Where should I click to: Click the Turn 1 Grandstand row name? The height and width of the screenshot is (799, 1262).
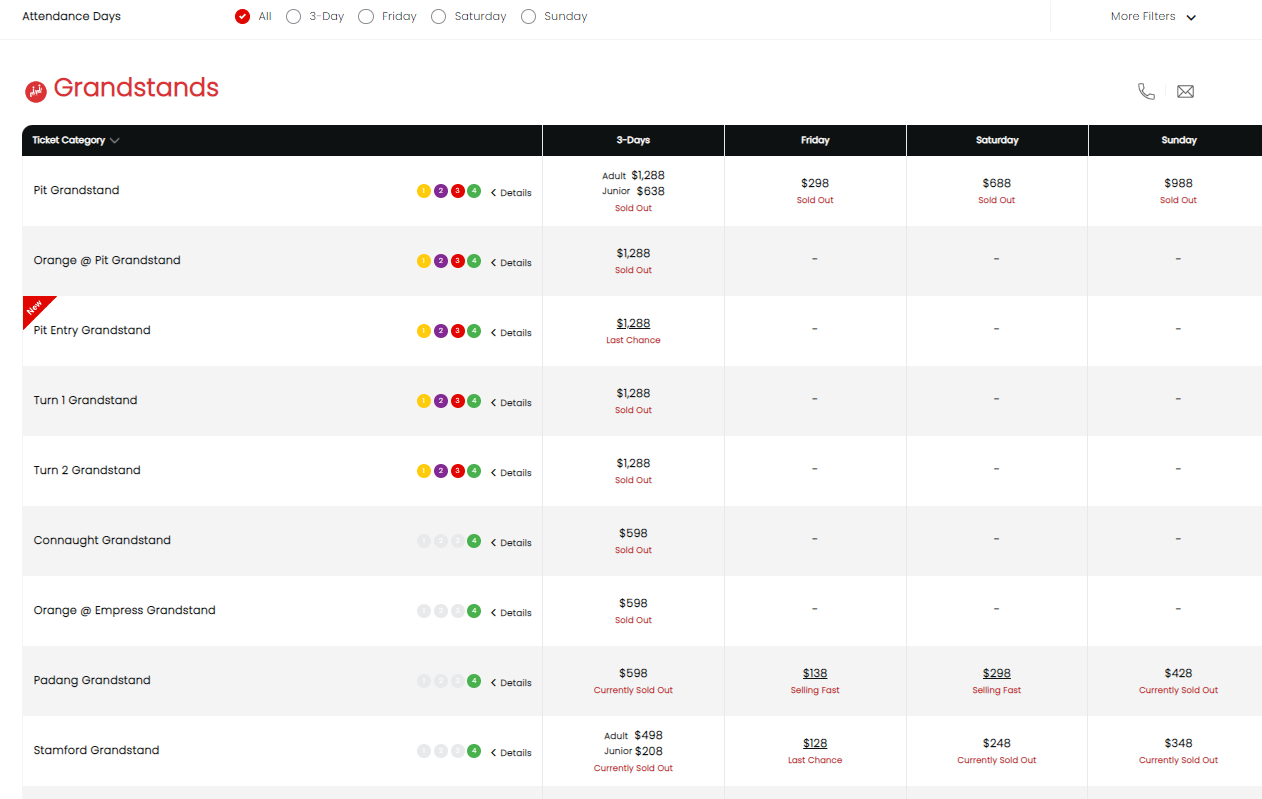[86, 400]
